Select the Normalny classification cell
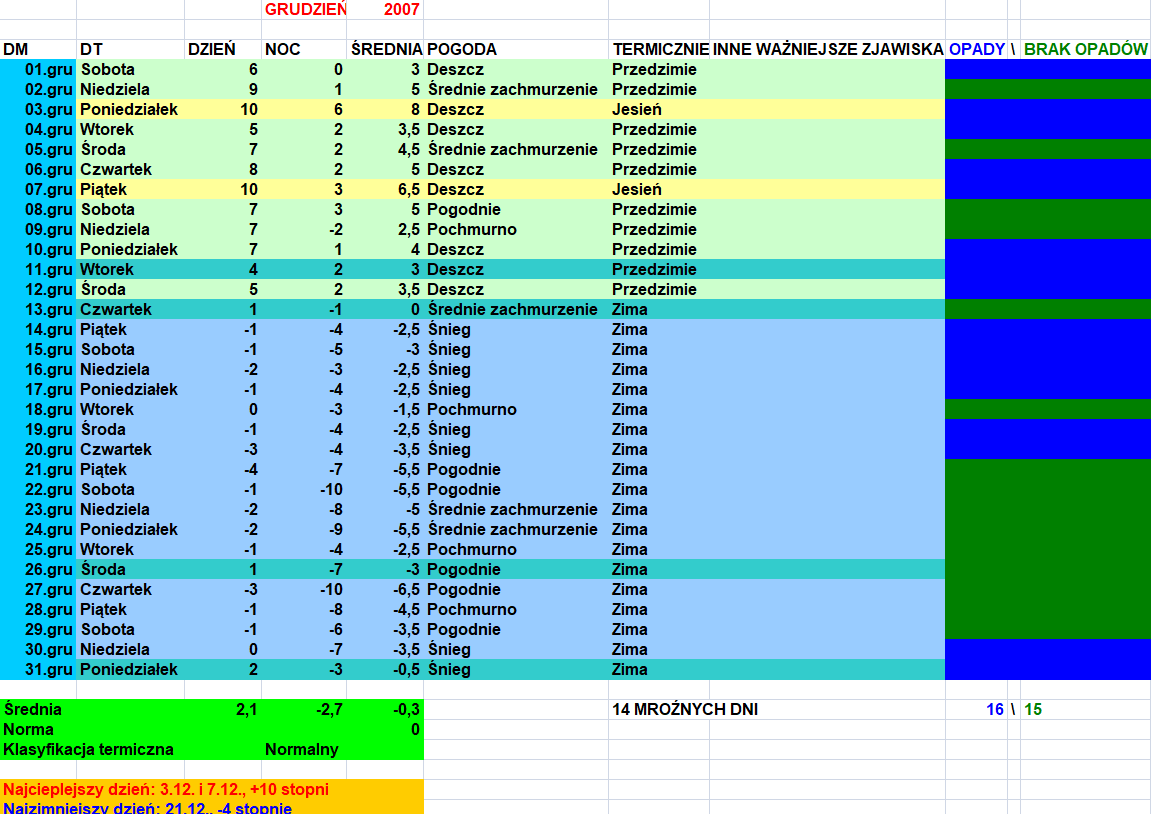1151x814 pixels. [x=301, y=749]
